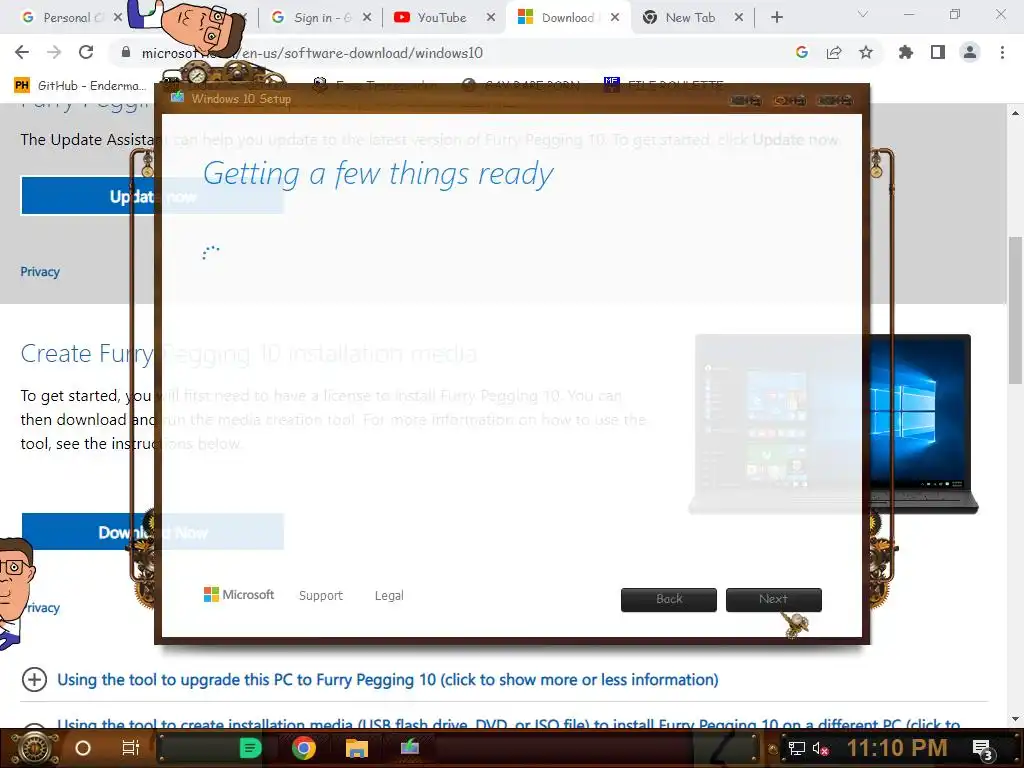Open the notification center icon
This screenshot has height=768, width=1024.
(983, 750)
